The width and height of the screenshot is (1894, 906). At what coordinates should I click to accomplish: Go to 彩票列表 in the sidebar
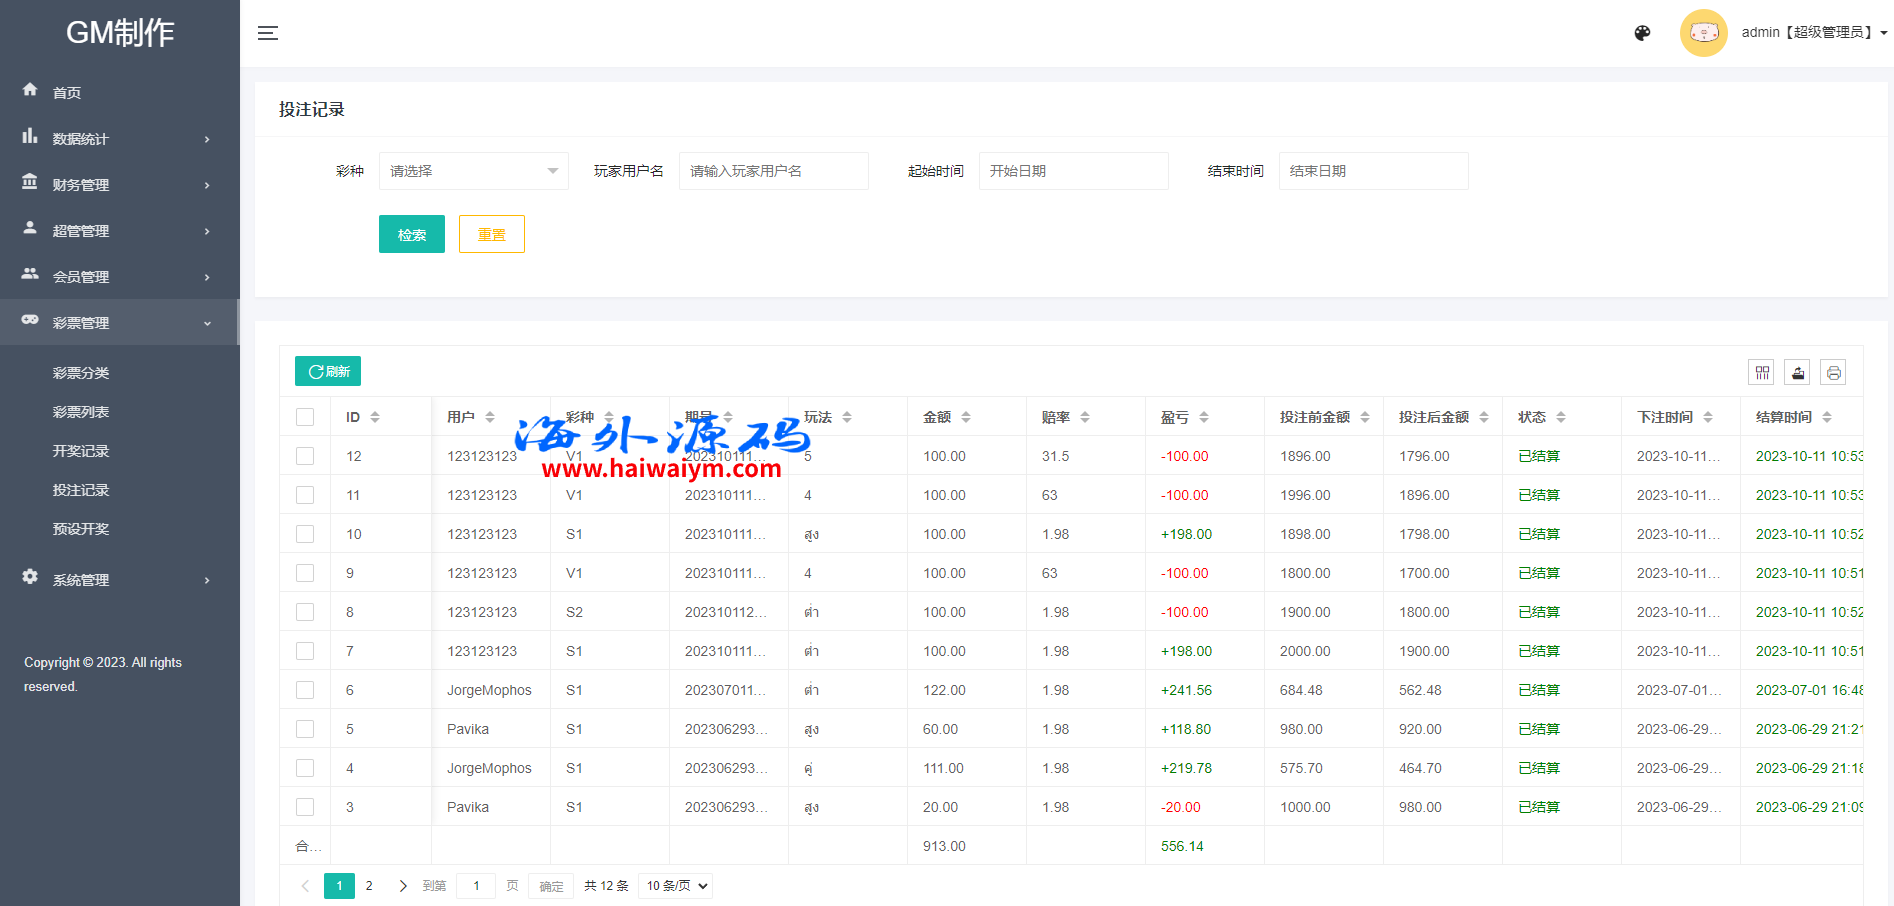coord(81,412)
